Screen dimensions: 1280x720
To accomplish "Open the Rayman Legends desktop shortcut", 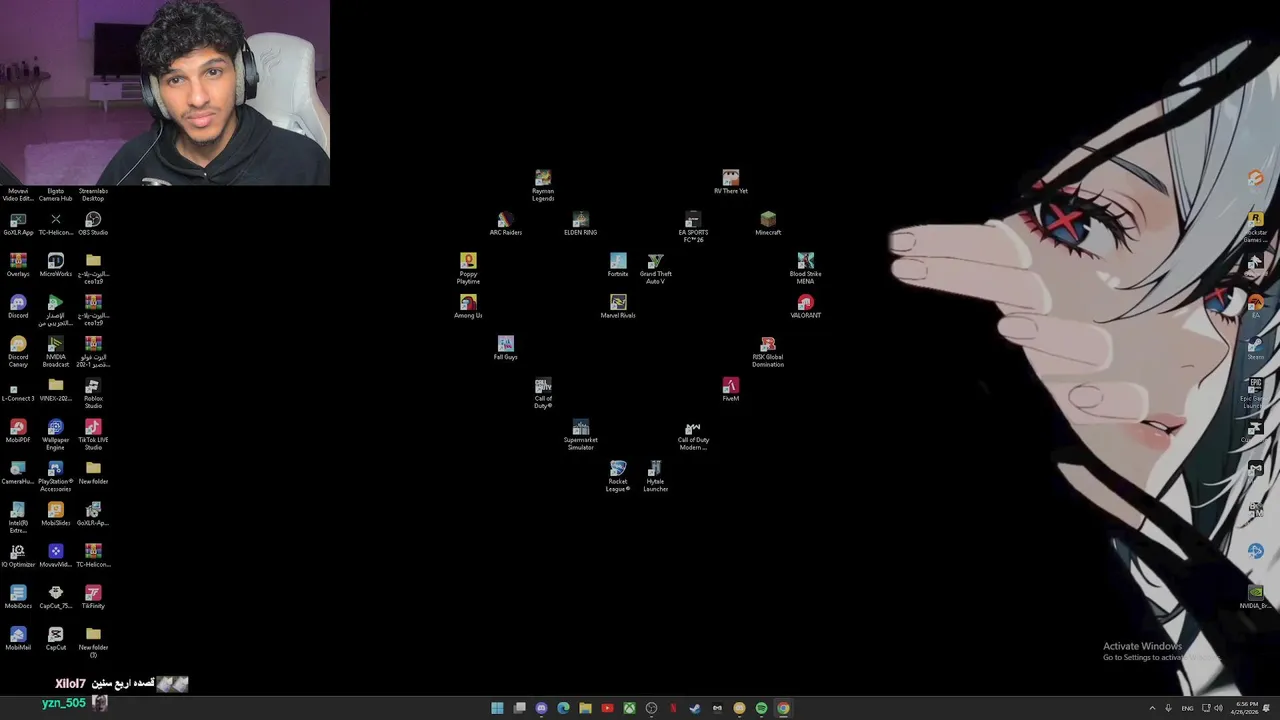I will [543, 185].
